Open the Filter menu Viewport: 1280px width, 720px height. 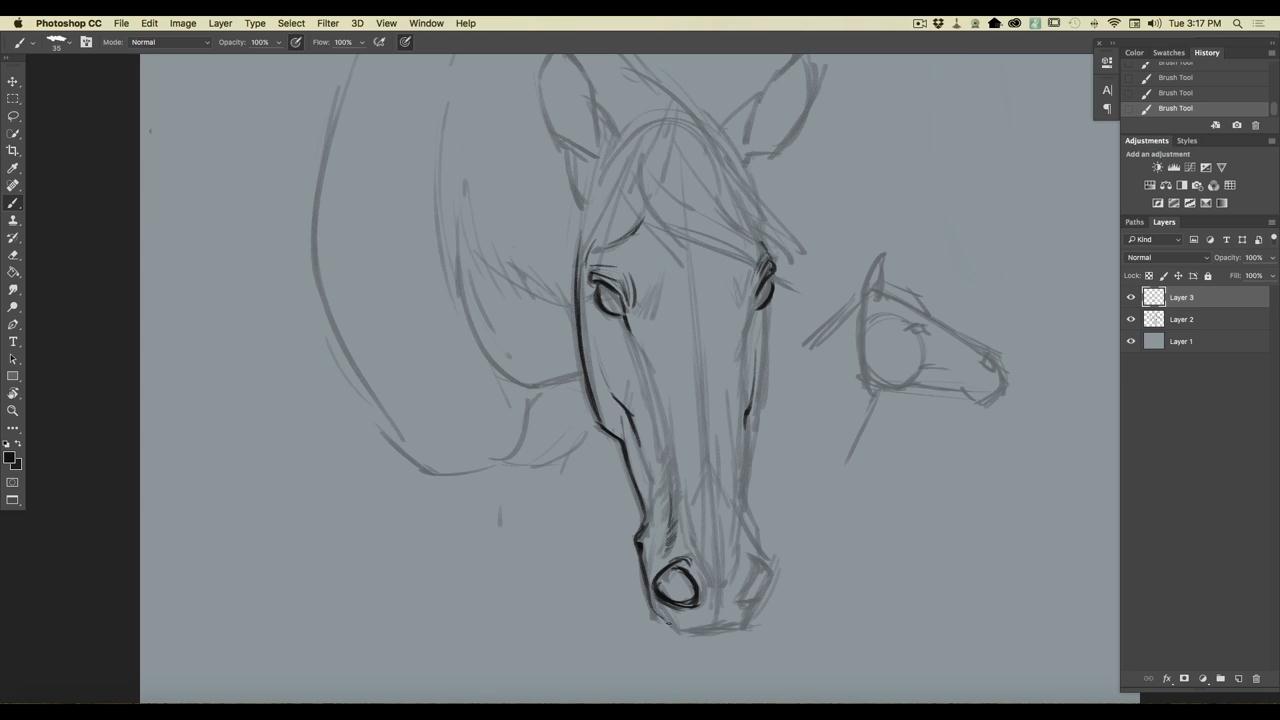click(327, 23)
